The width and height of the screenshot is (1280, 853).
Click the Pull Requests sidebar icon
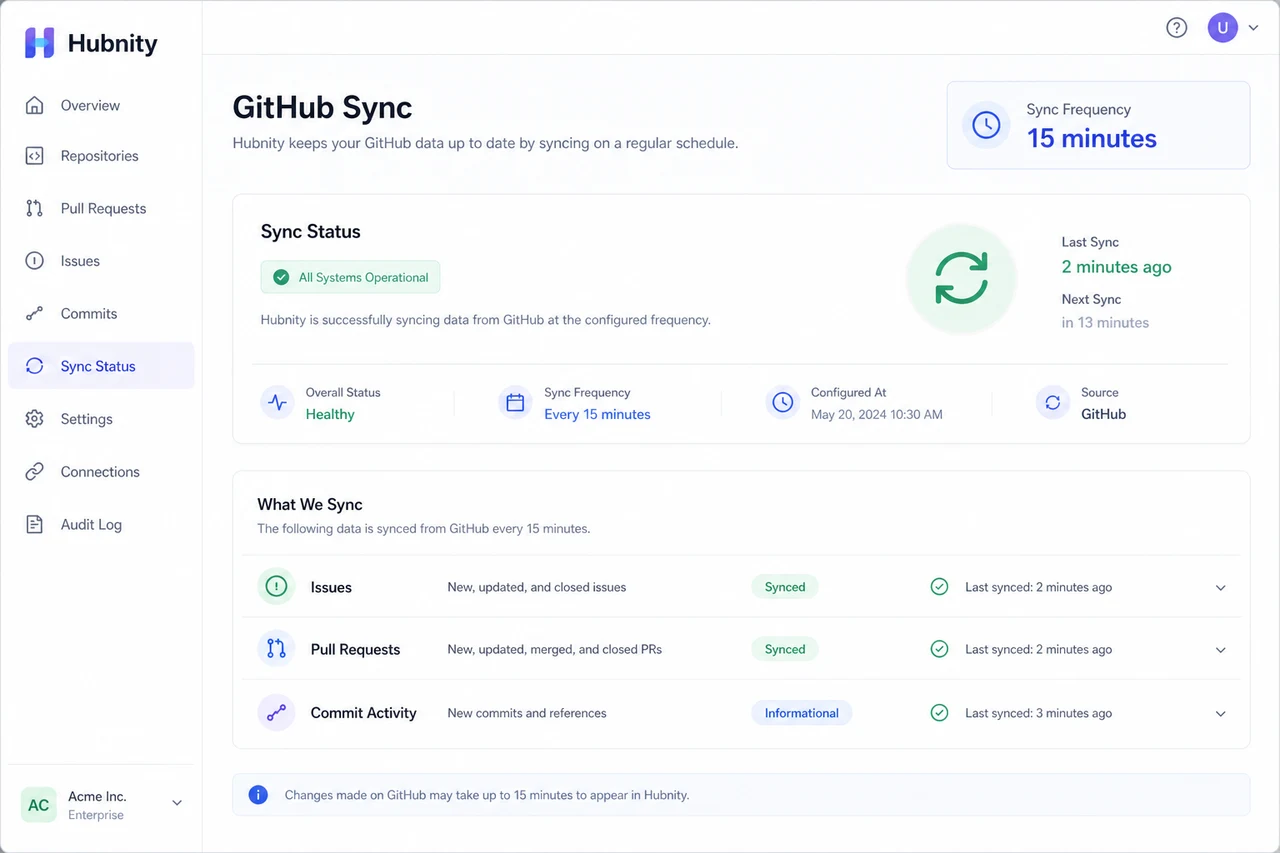click(x=34, y=208)
